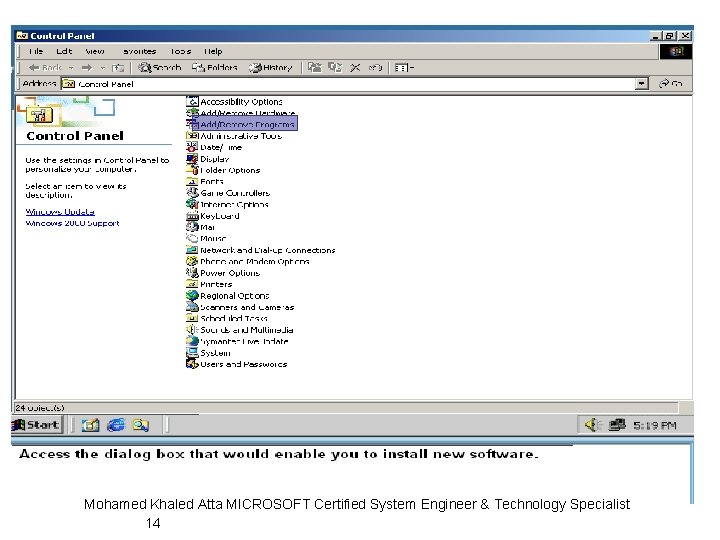Click the Forward arrow toolbar button
Screen dimensions: 720x540
(x=86, y=68)
